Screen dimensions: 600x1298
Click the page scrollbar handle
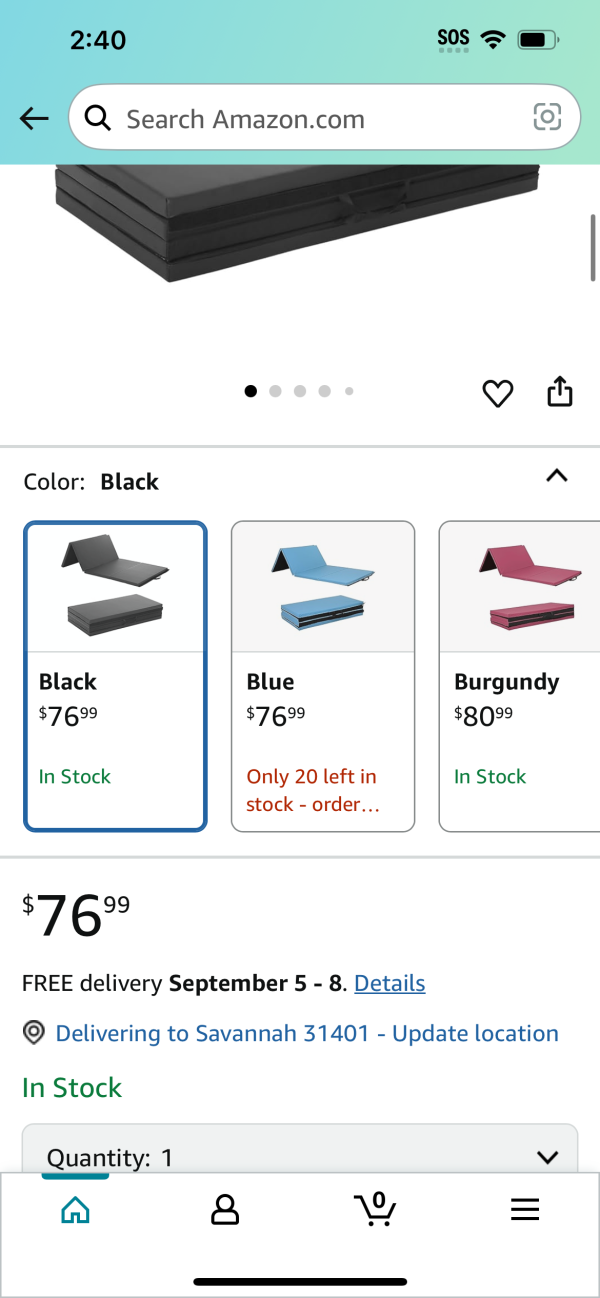pyautogui.click(x=593, y=247)
